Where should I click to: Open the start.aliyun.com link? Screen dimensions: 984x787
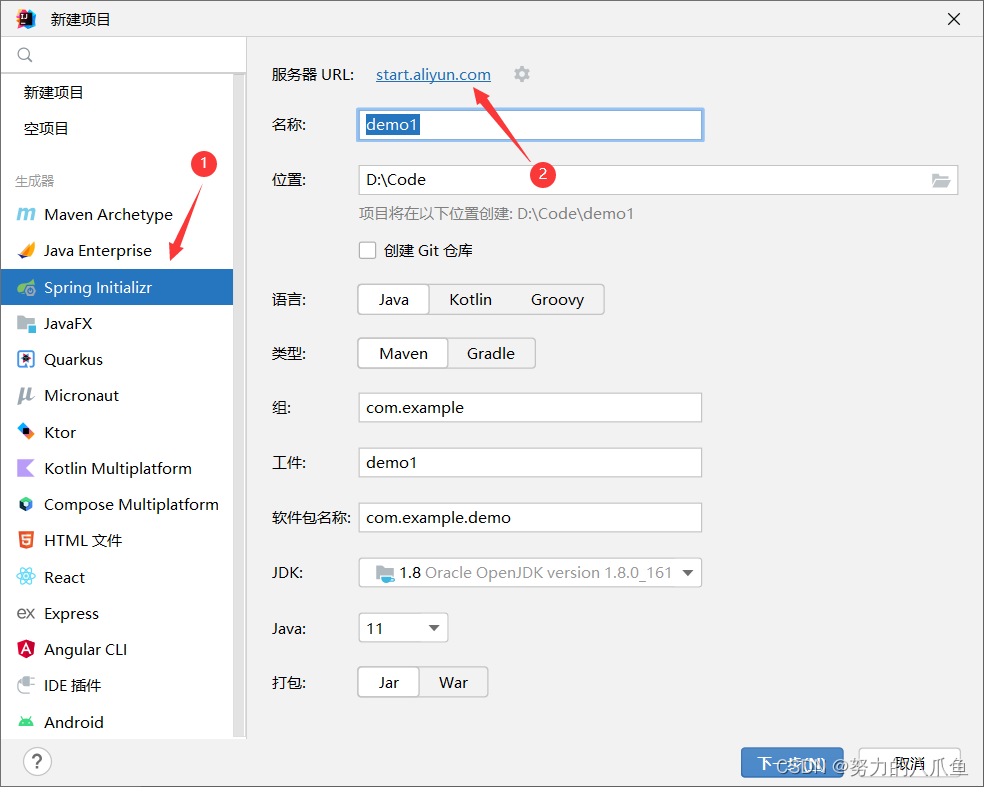[432, 73]
